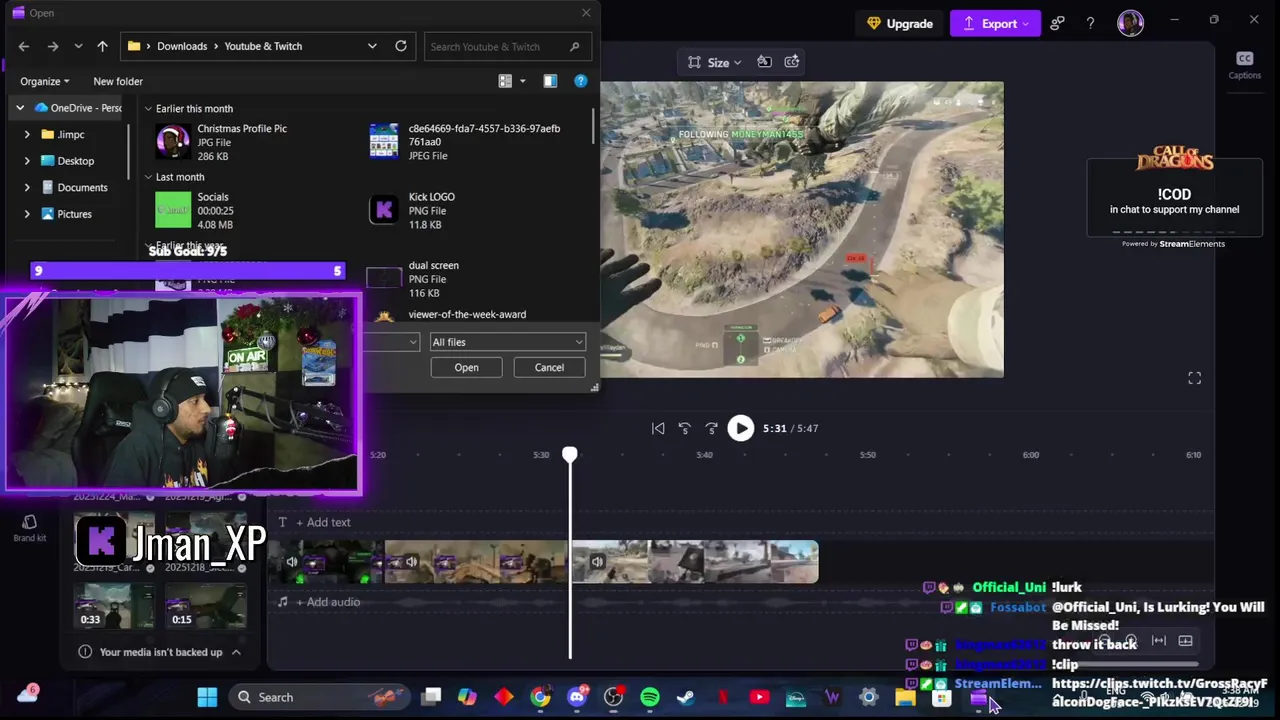Go up one folder level
Viewport: 1280px width, 720px height.
coord(102,46)
